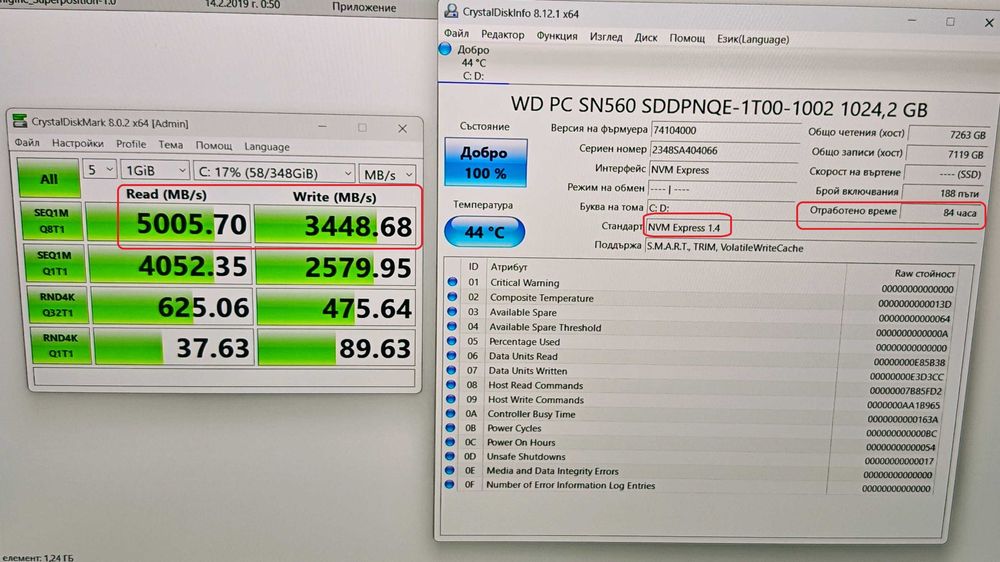Open Тема menu in CrystalDiskMark
Screen dimensions: 1000x562
(170, 145)
